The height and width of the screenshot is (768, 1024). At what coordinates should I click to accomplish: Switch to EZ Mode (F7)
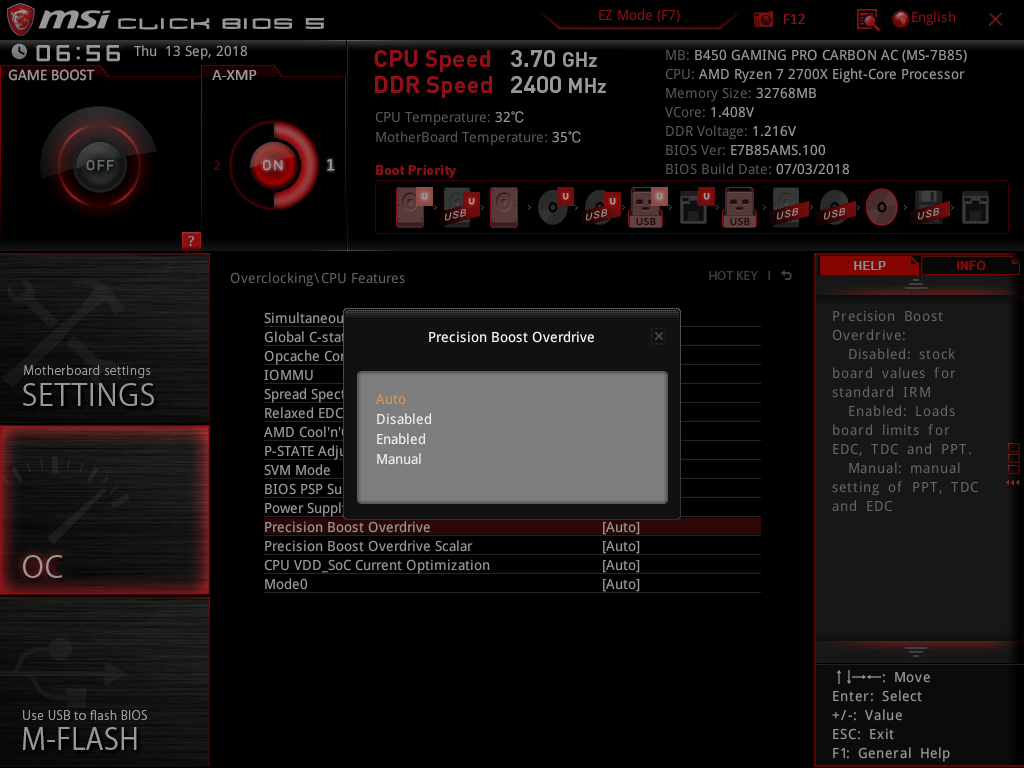[639, 15]
